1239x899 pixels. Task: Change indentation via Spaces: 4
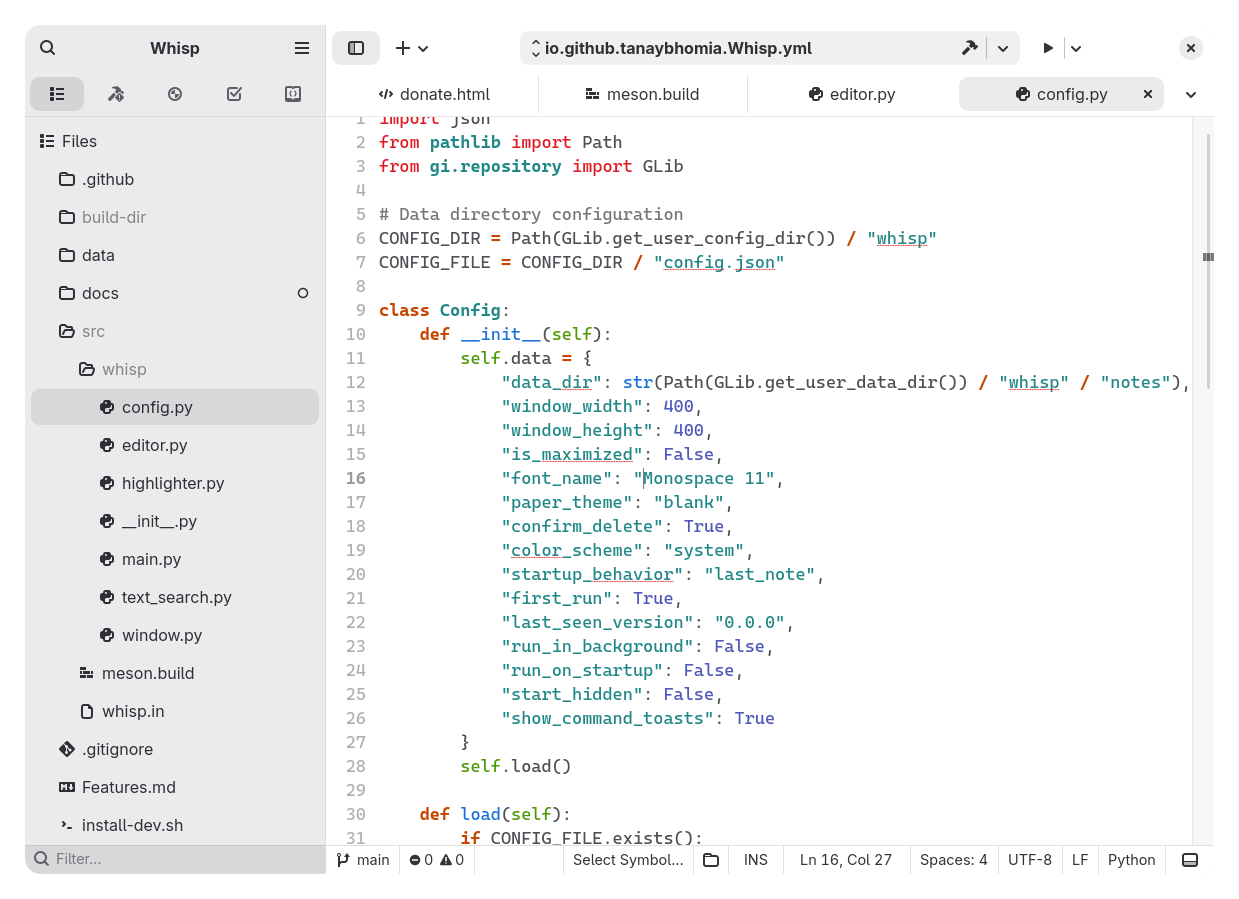(x=954, y=860)
